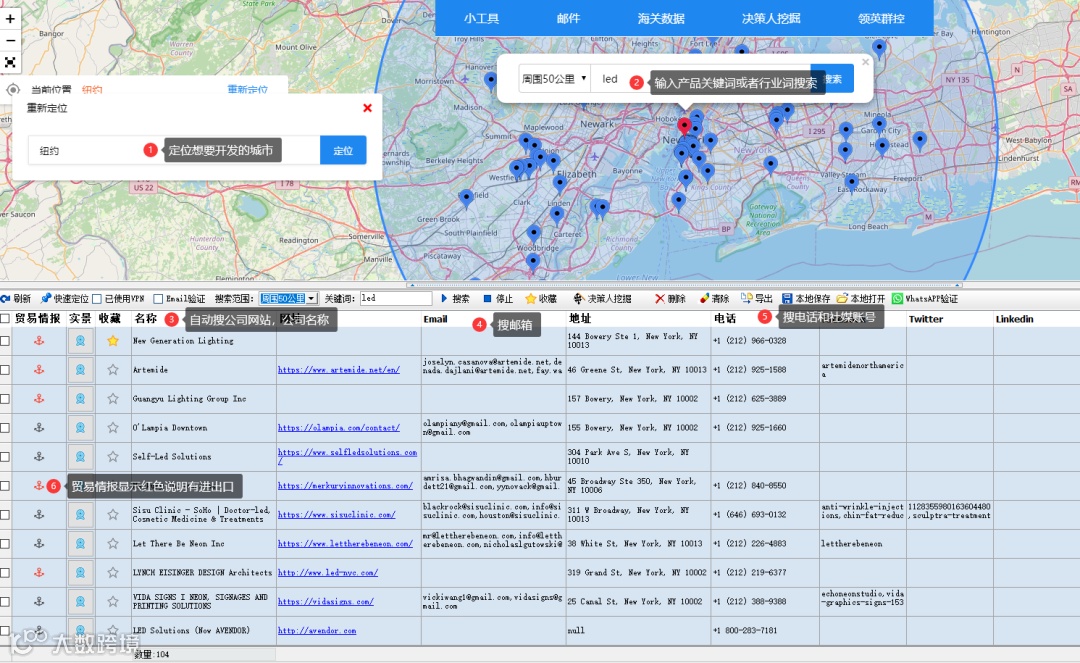Switch to the 决策人挖掘 tab
Screen dimensions: 1080x663
pyautogui.click(x=771, y=19)
